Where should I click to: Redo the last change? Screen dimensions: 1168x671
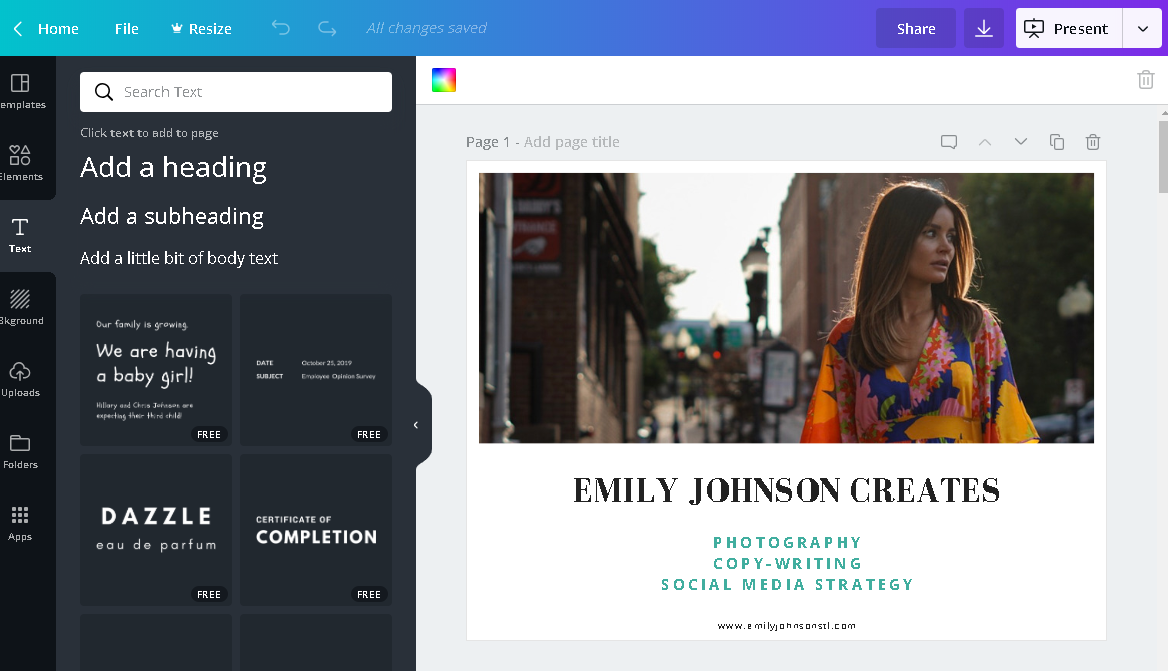tap(327, 28)
